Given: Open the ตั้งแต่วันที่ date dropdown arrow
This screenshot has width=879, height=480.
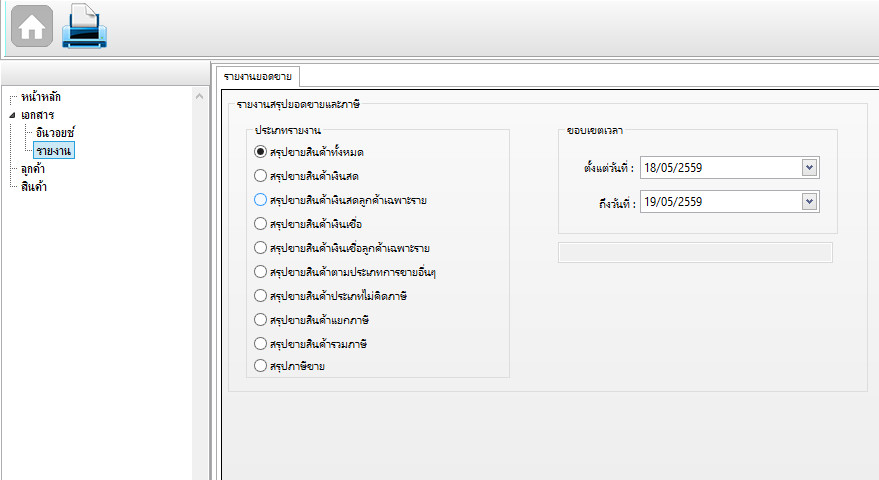Looking at the screenshot, I should [x=809, y=168].
